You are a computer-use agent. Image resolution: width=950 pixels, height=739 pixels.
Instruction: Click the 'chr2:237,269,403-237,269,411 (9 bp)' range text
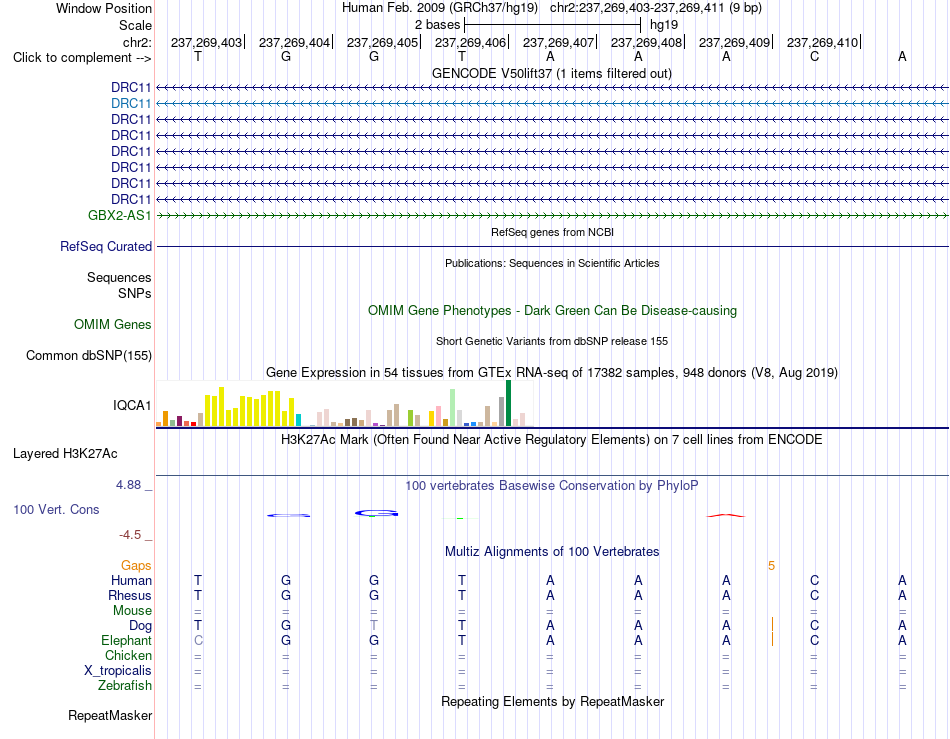(656, 8)
